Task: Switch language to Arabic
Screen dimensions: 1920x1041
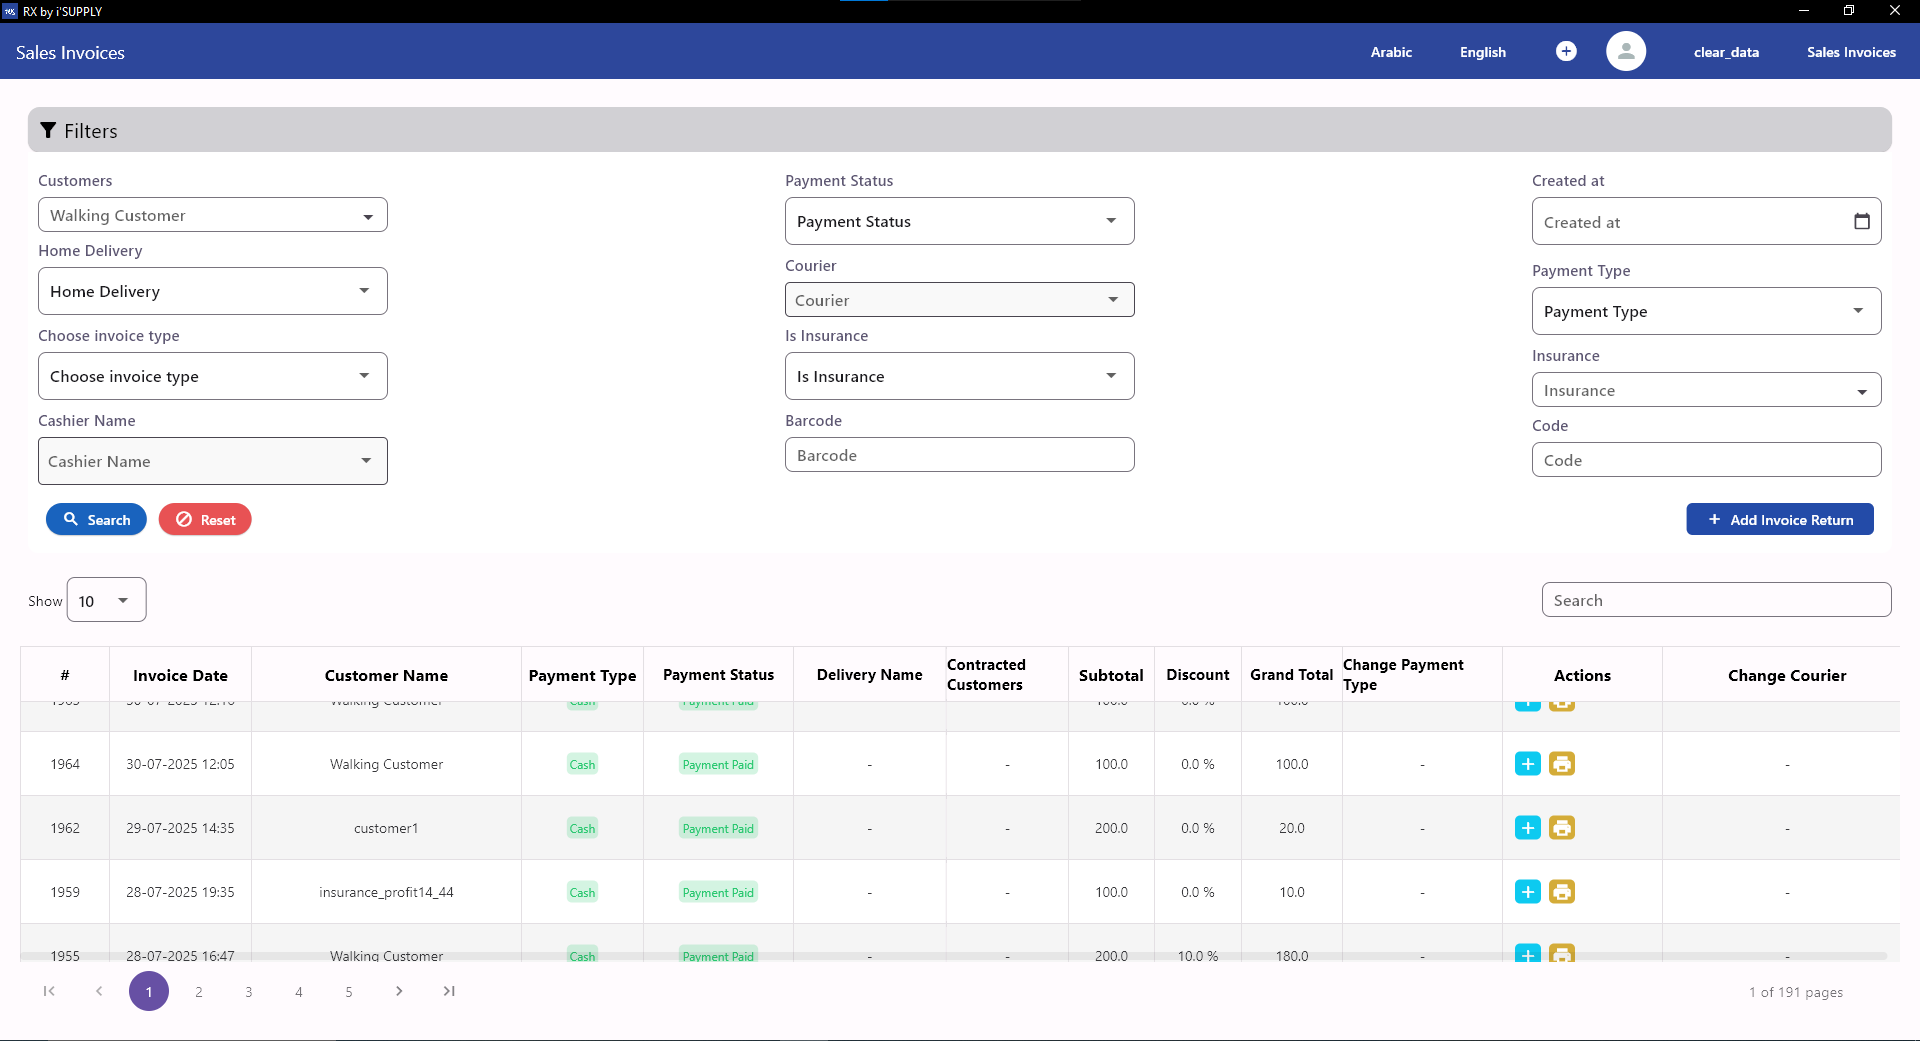Action: pyautogui.click(x=1391, y=52)
